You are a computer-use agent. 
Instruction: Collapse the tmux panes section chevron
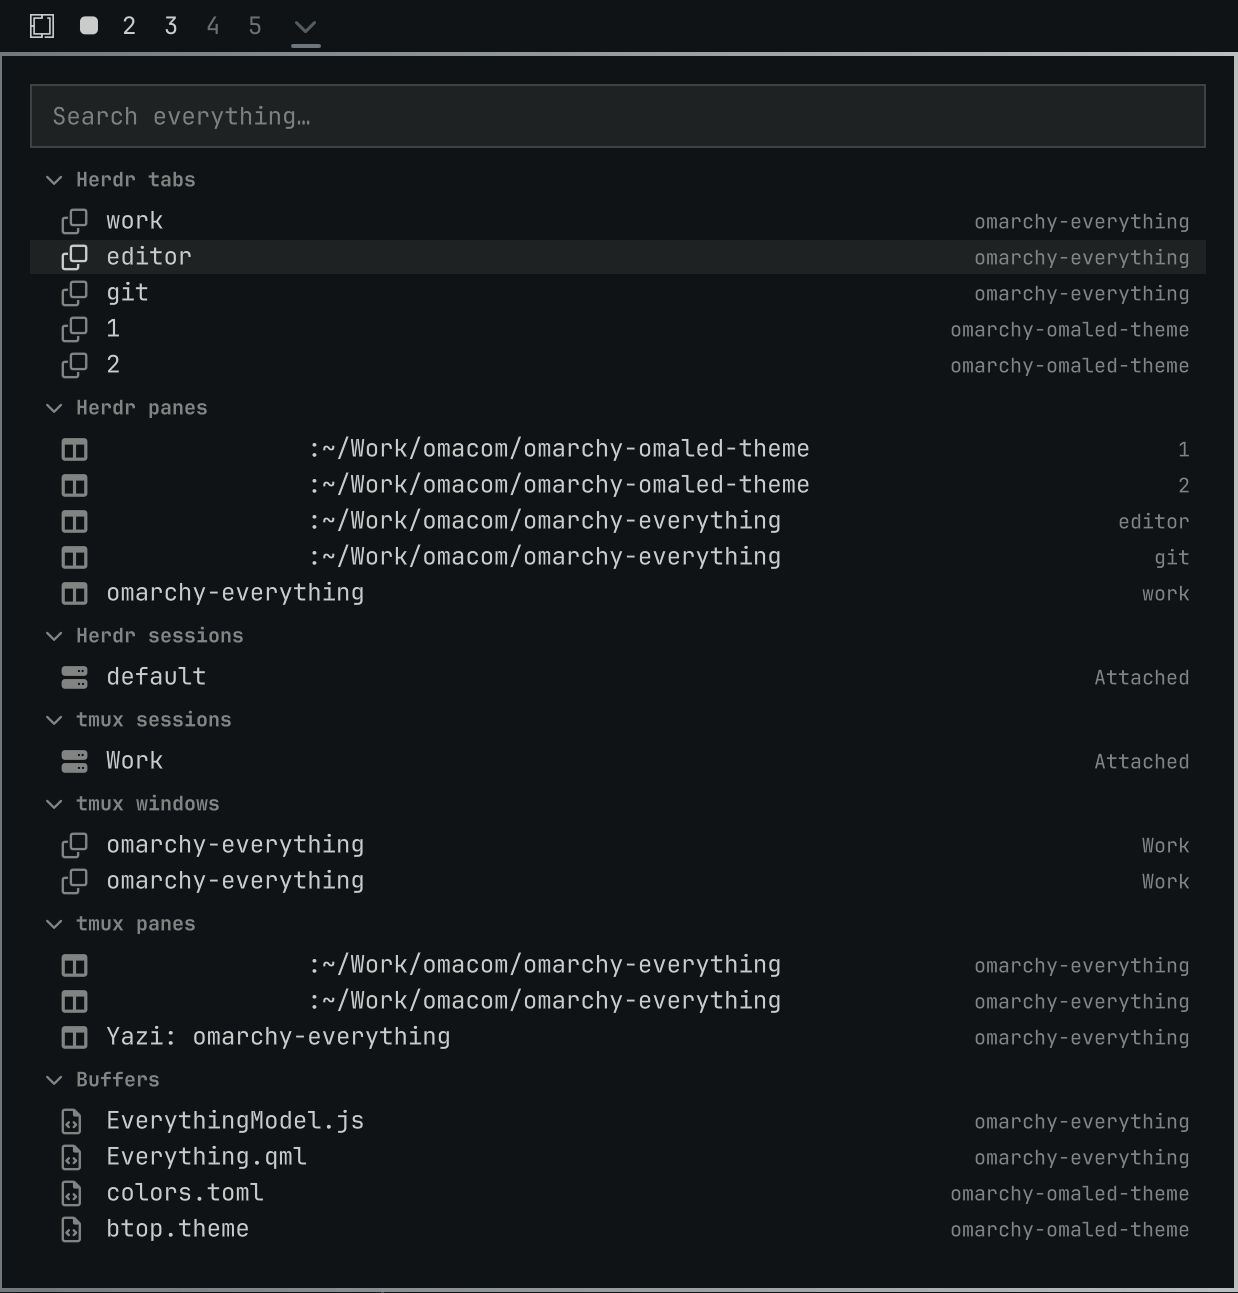(54, 924)
